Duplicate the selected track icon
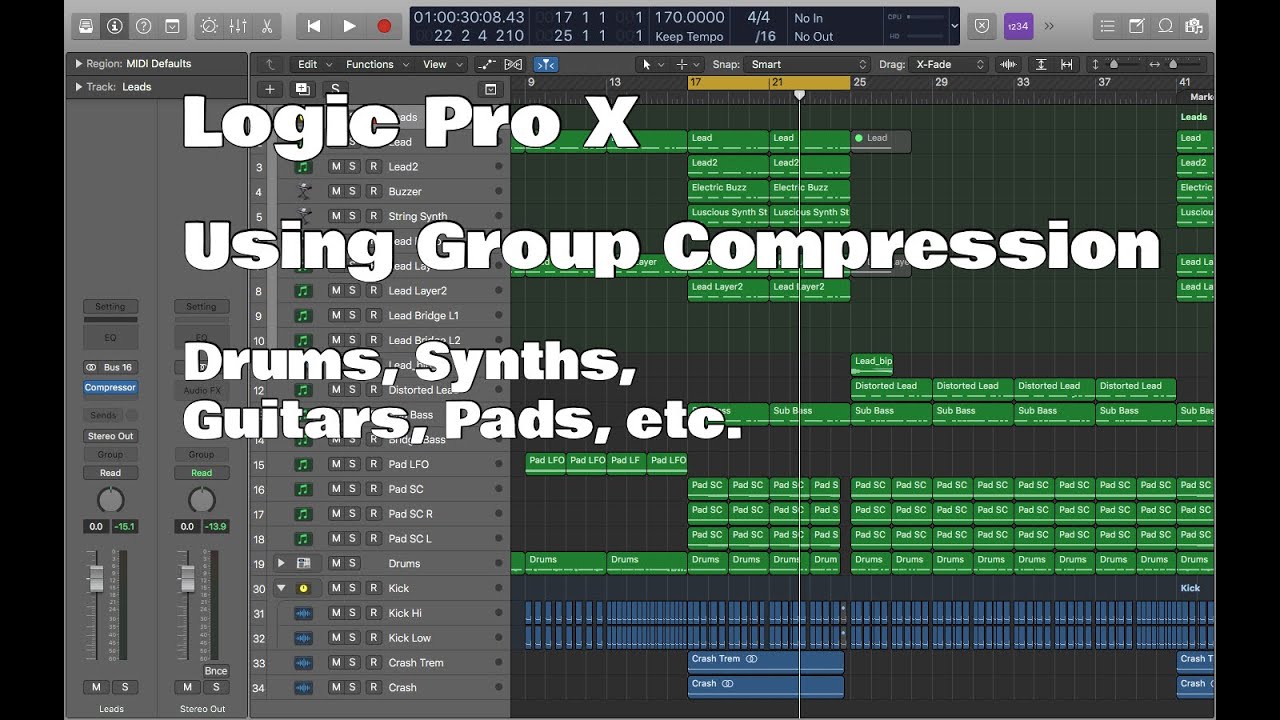1280x720 pixels. point(303,89)
